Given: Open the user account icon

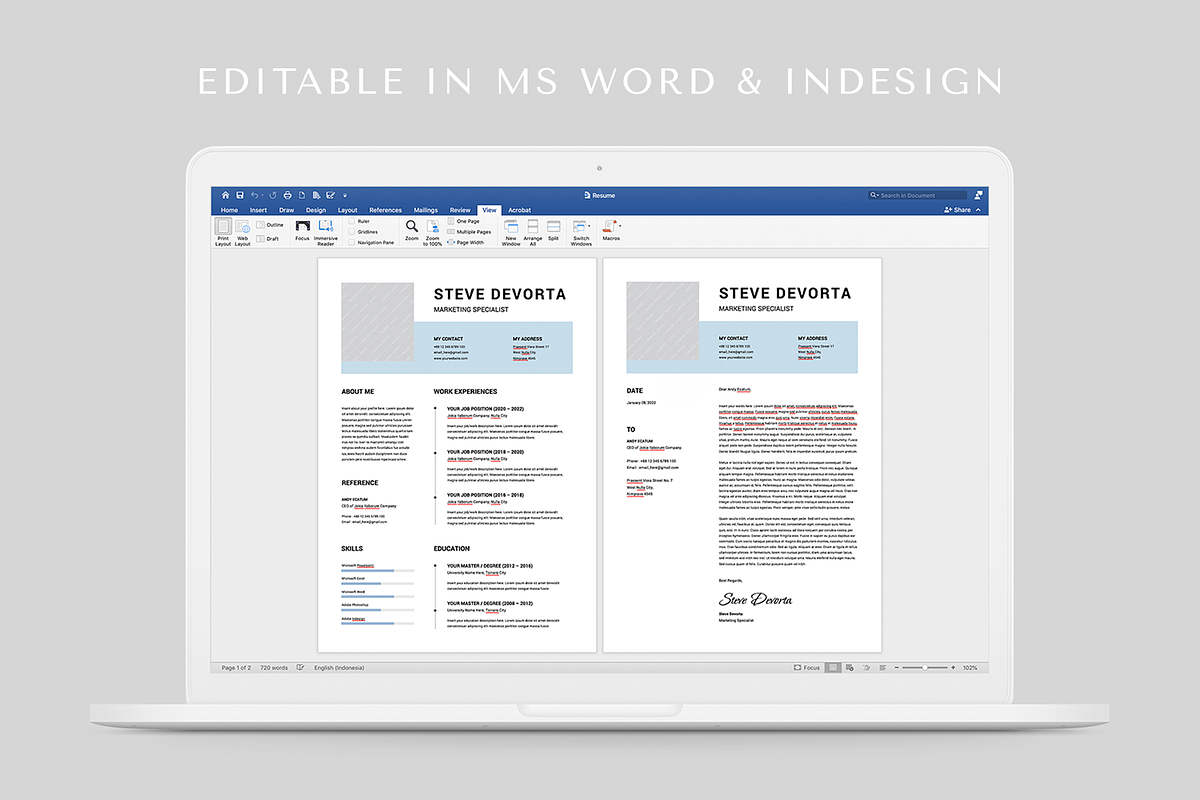Looking at the screenshot, I should [978, 195].
